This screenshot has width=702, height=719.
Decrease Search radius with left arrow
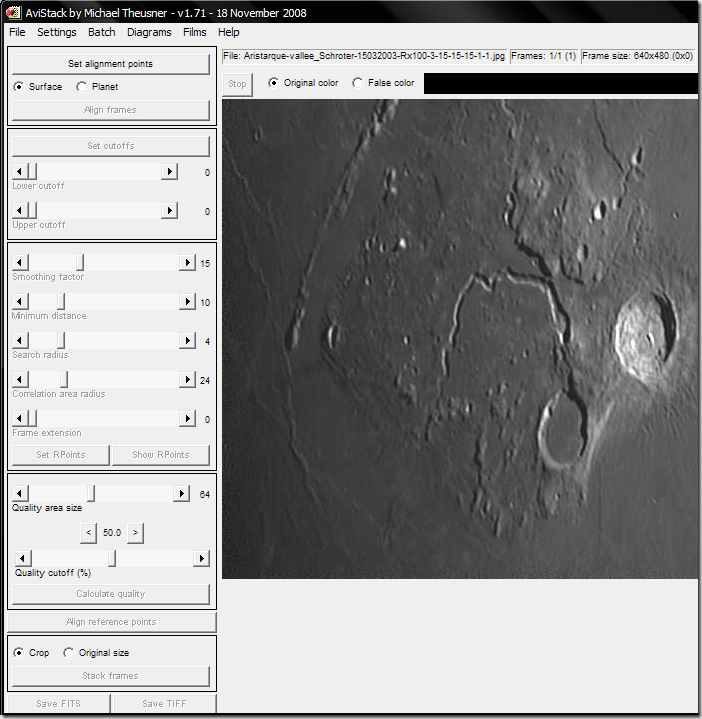tap(20, 341)
